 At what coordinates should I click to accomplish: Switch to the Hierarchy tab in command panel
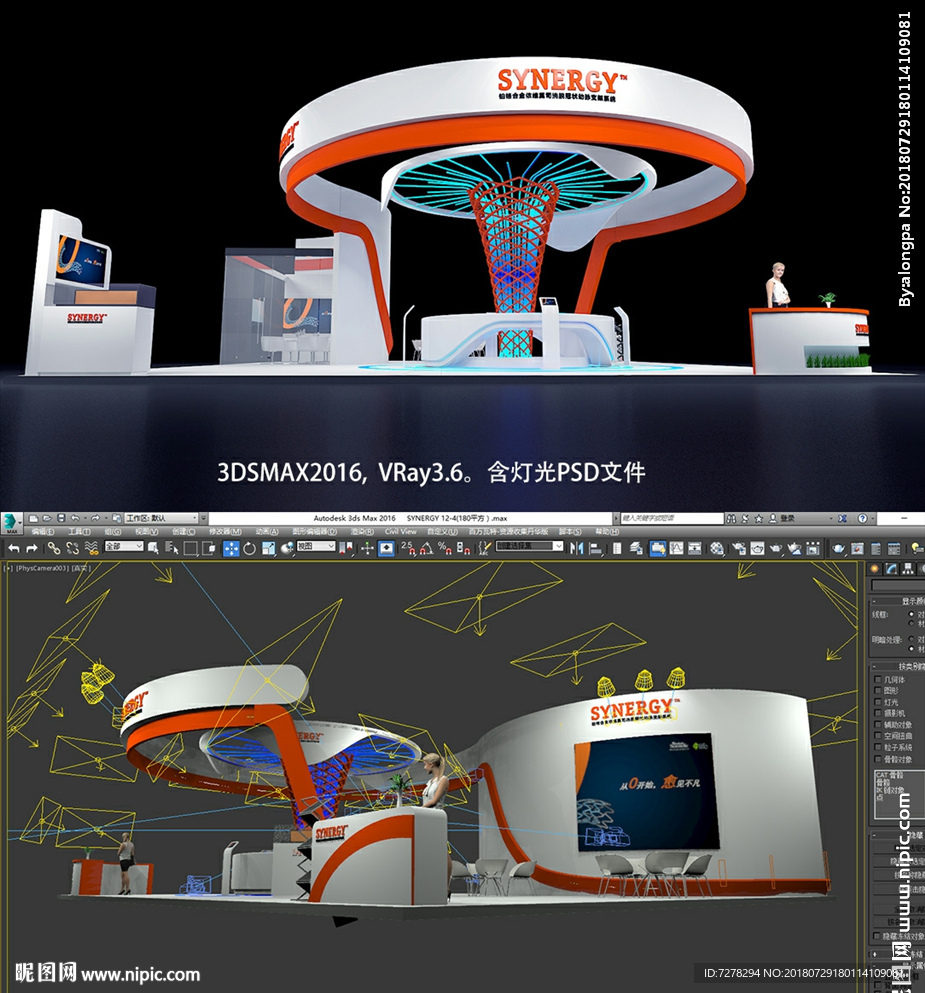[908, 569]
